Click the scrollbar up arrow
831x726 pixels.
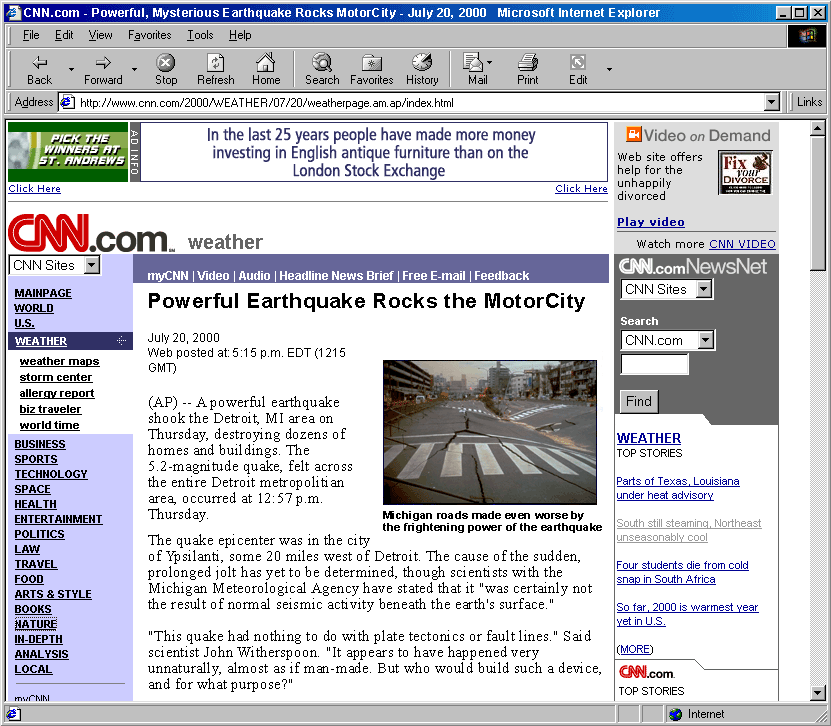818,128
